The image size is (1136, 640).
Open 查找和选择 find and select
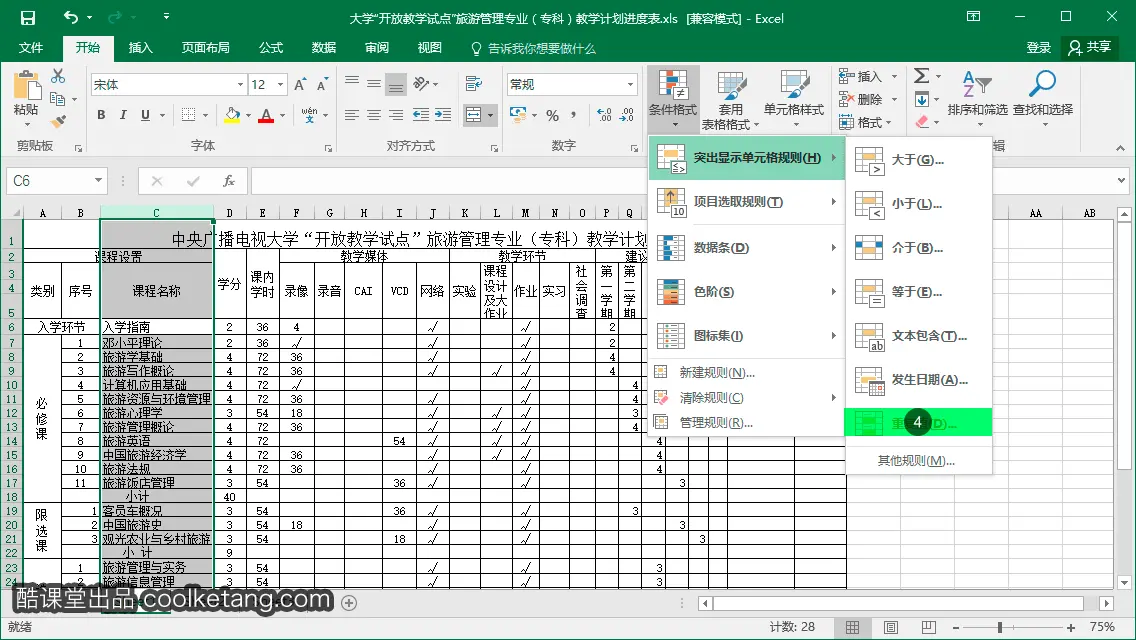pyautogui.click(x=1043, y=99)
